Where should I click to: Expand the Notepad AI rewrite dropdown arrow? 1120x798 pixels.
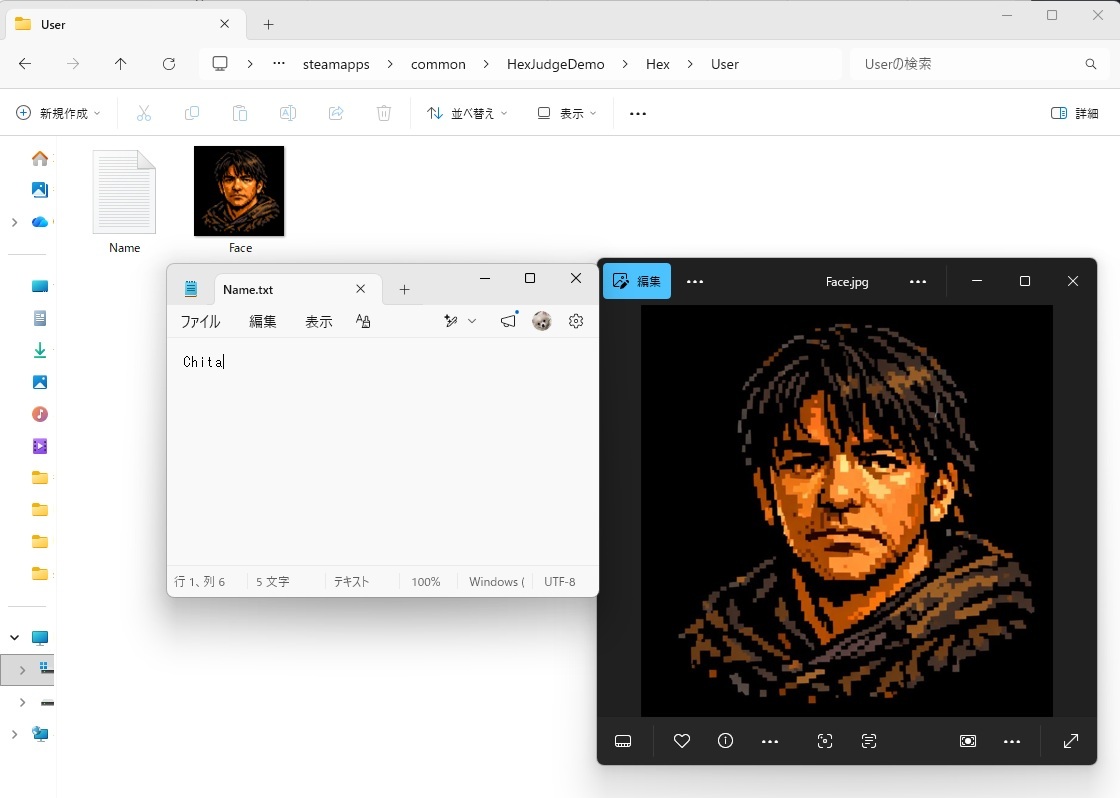472,321
